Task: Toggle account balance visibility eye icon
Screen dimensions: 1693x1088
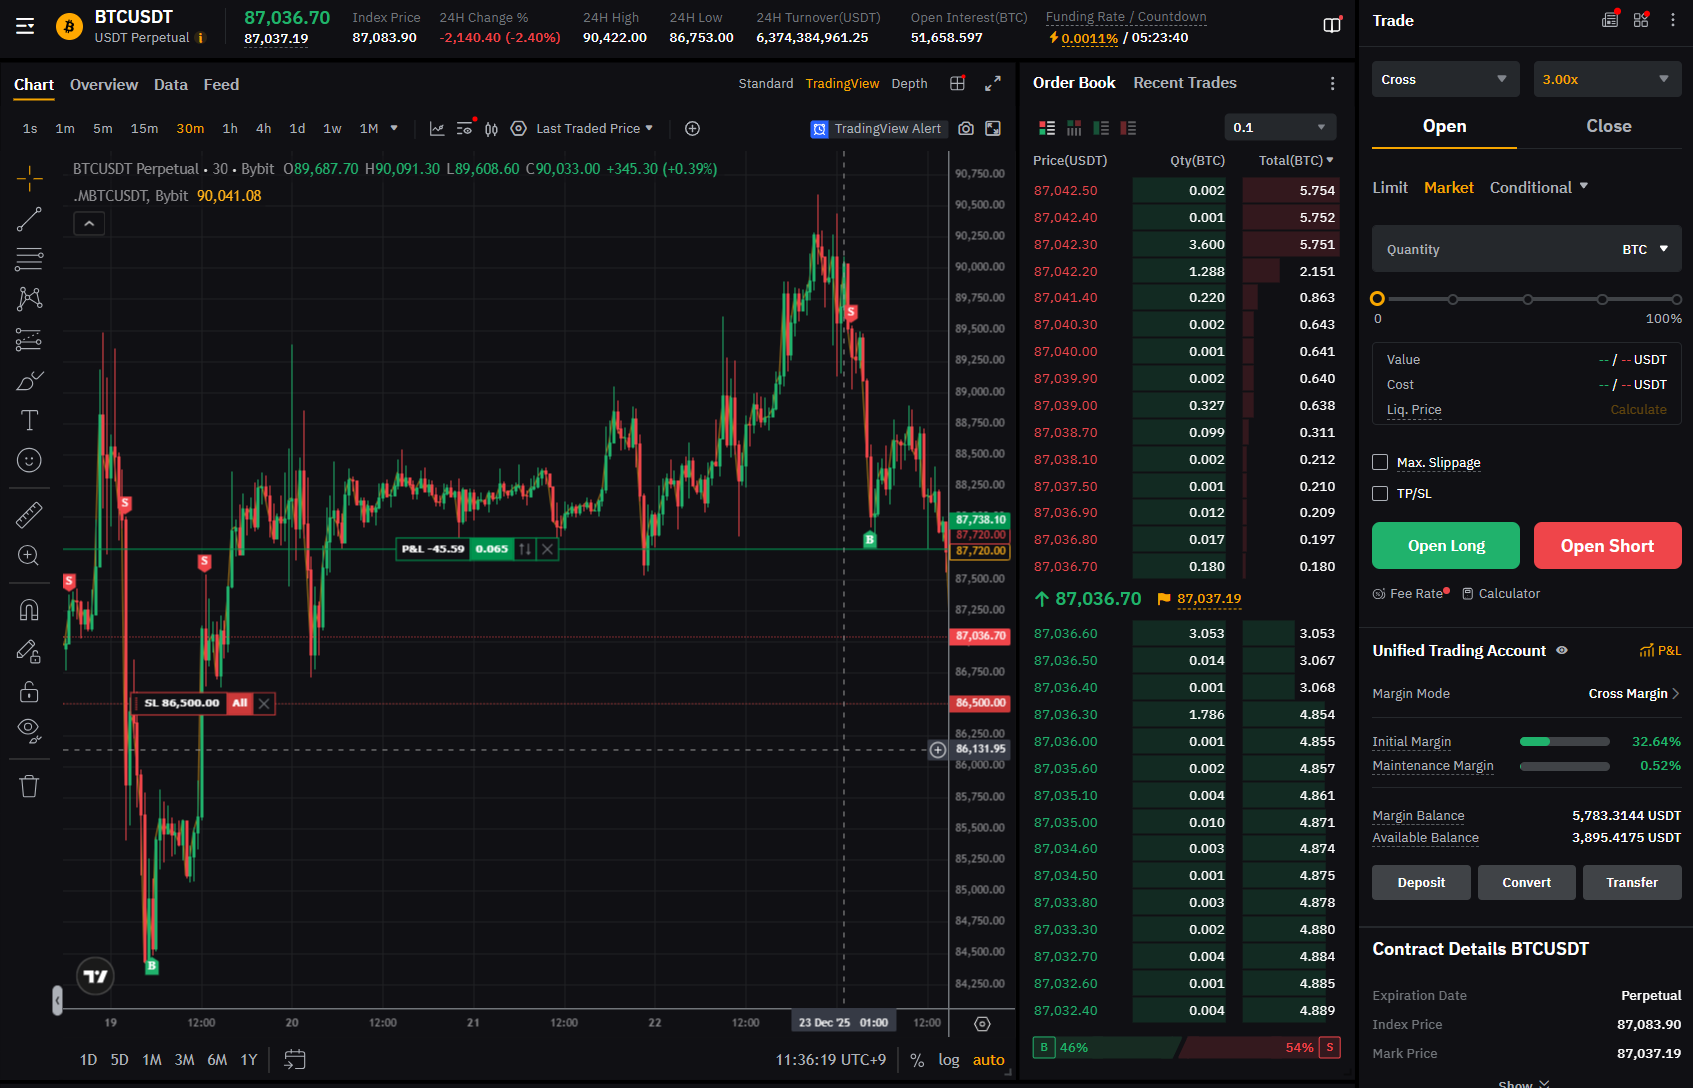Action: pos(1562,650)
